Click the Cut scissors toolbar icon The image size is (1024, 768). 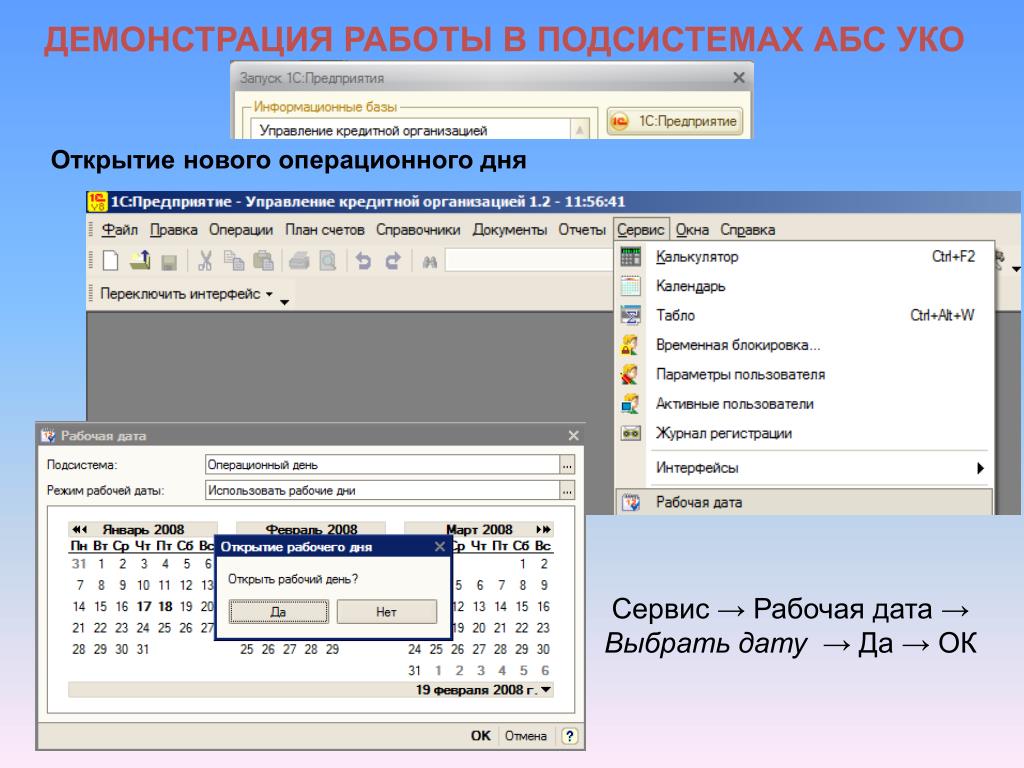click(205, 261)
